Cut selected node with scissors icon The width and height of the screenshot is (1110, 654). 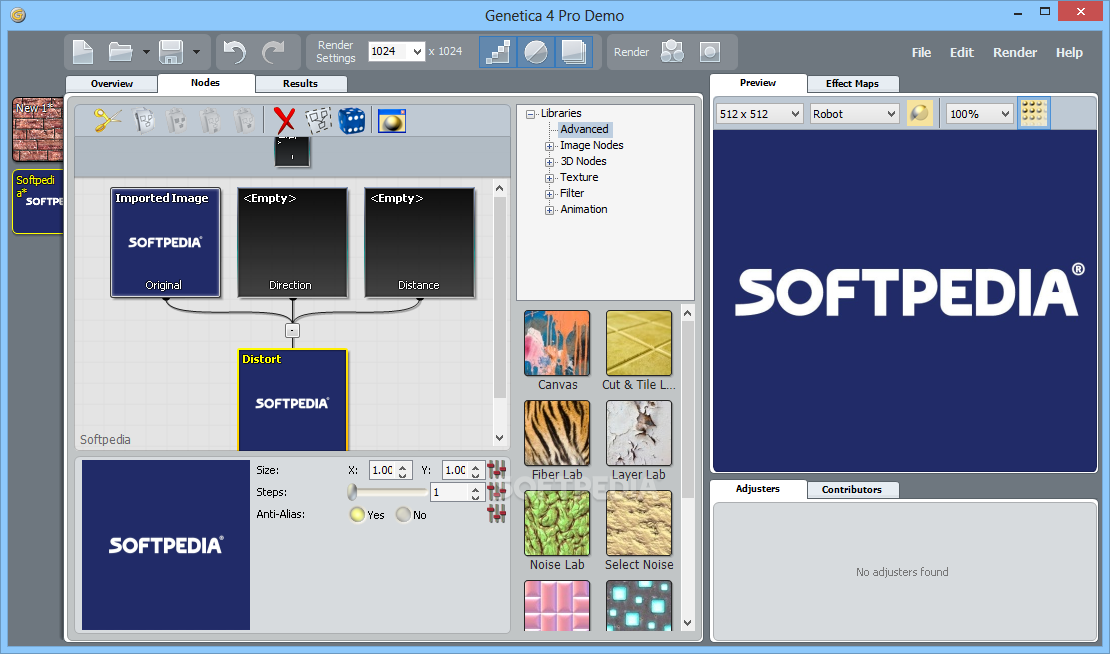(x=108, y=120)
